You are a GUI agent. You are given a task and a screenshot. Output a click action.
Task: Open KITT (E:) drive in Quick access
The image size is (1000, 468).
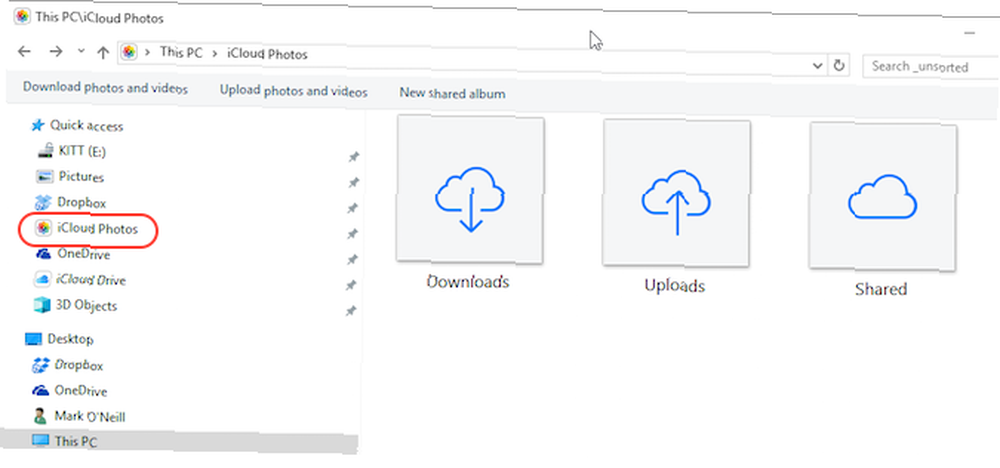82,152
